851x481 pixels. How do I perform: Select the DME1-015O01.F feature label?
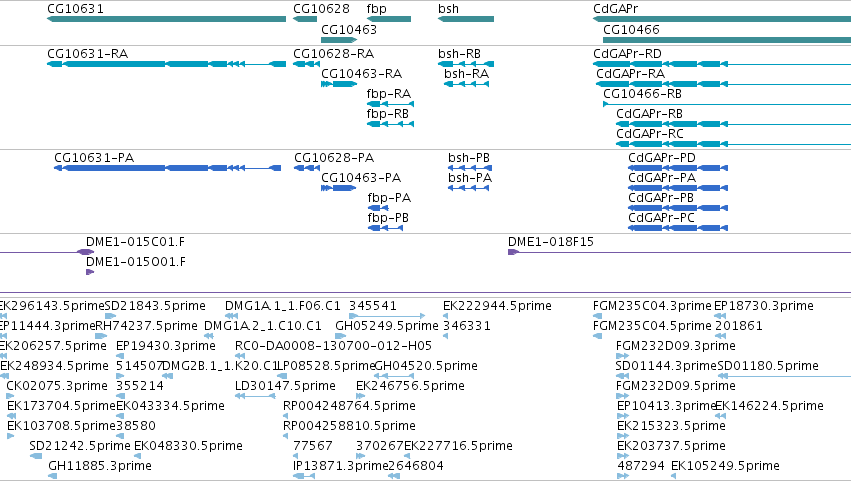point(136,262)
